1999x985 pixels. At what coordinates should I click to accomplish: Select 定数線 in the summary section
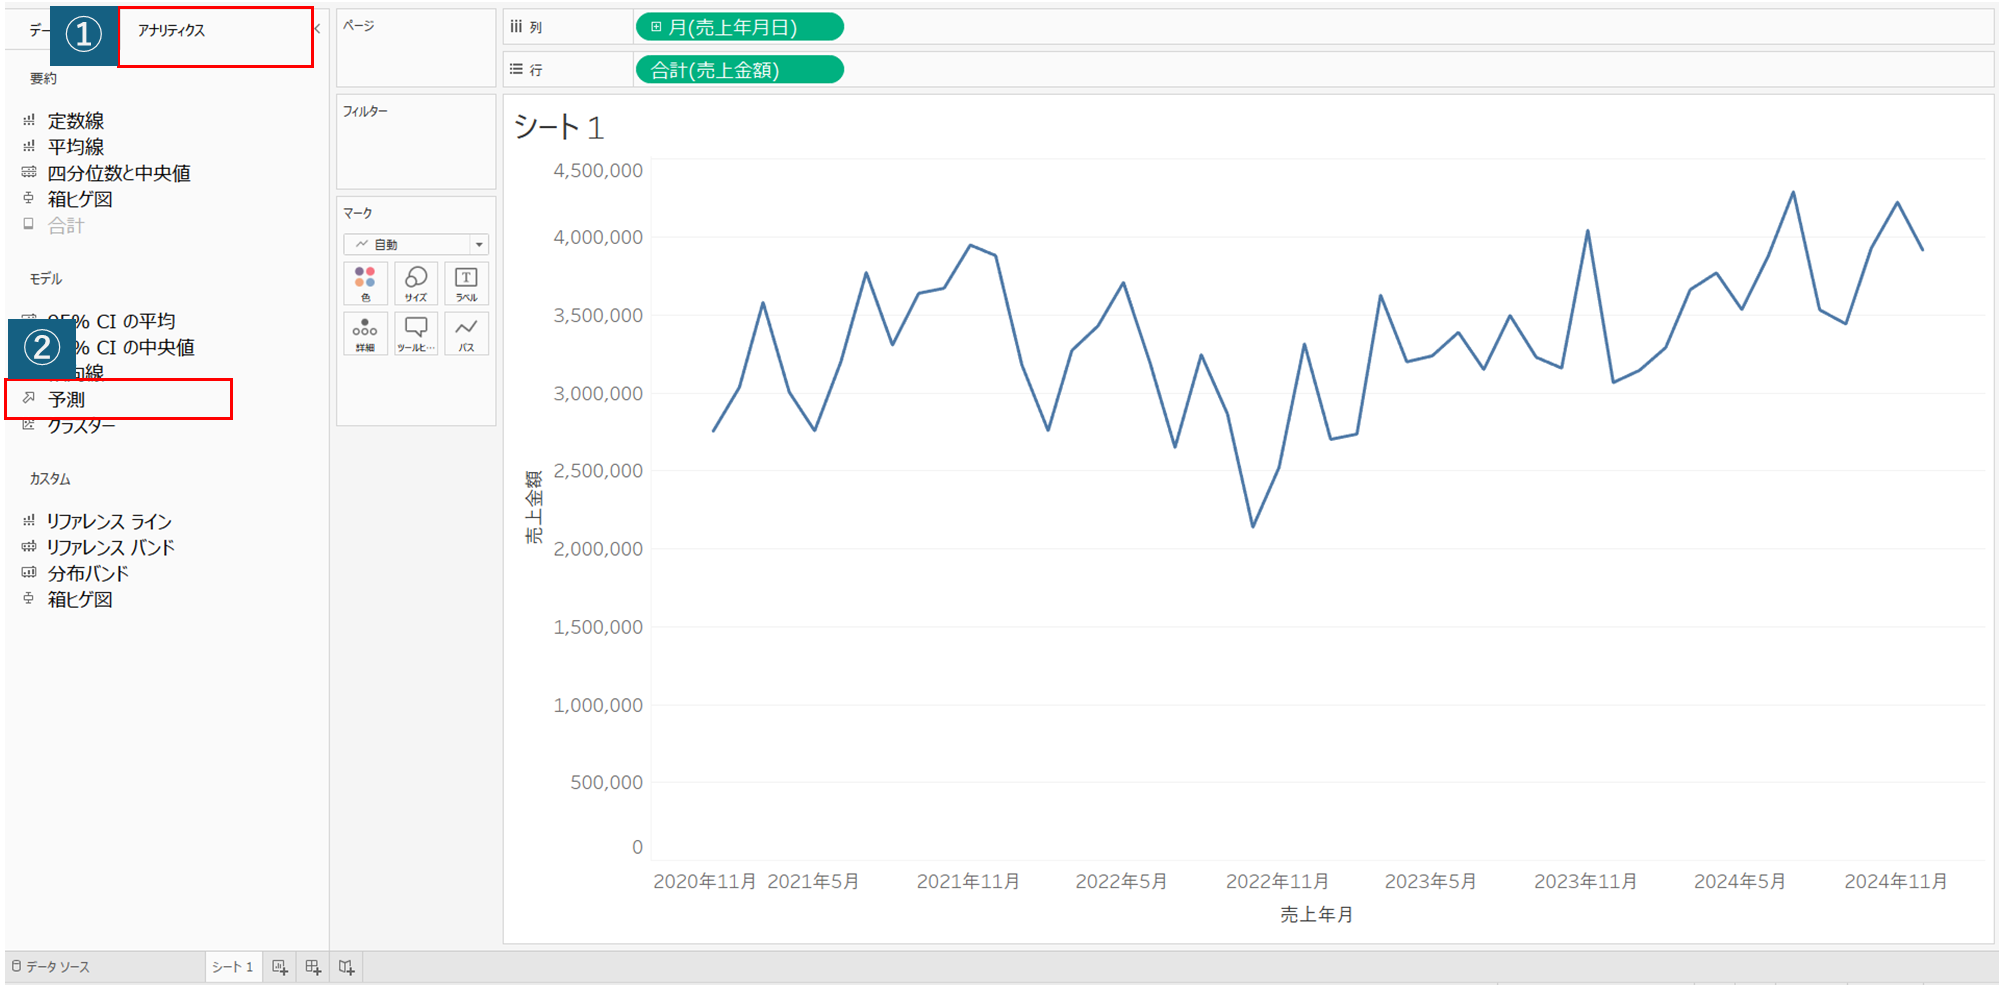click(x=76, y=121)
